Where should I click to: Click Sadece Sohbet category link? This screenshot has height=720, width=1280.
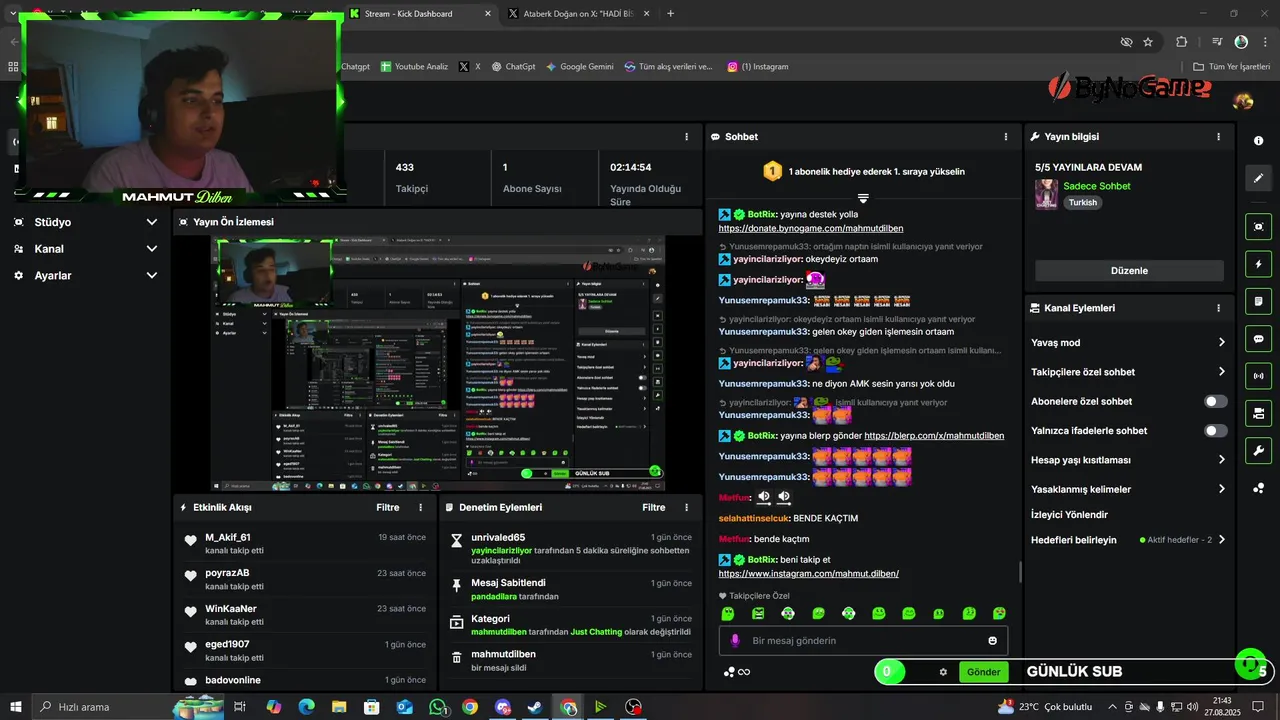[x=1097, y=186]
